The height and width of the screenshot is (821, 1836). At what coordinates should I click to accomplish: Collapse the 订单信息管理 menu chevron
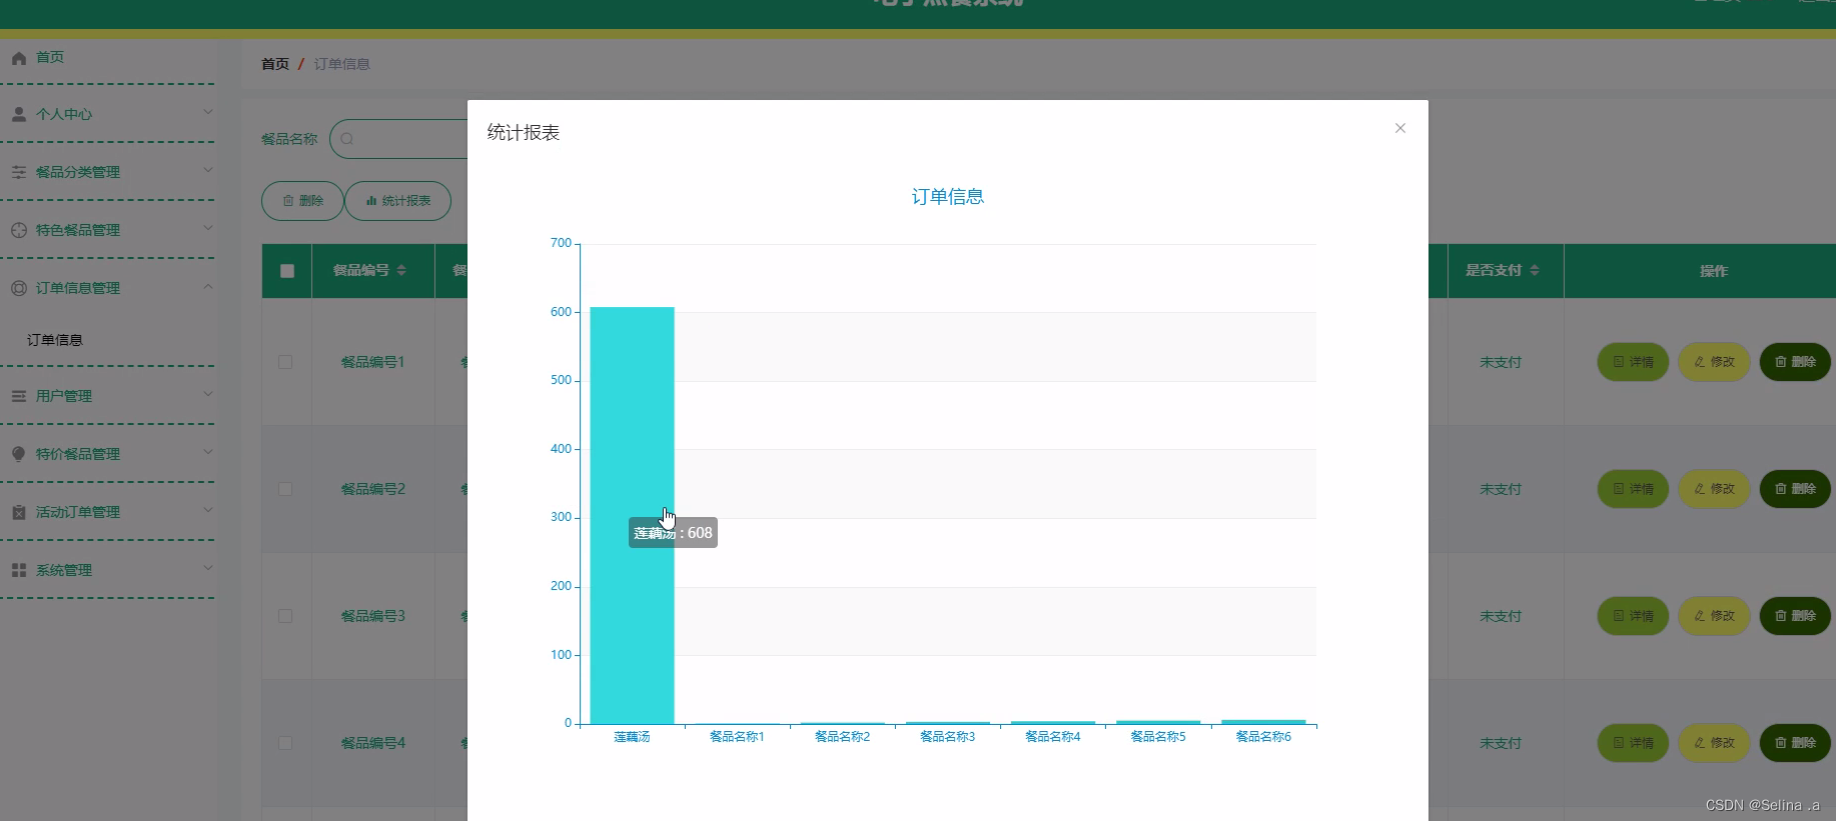tap(208, 286)
